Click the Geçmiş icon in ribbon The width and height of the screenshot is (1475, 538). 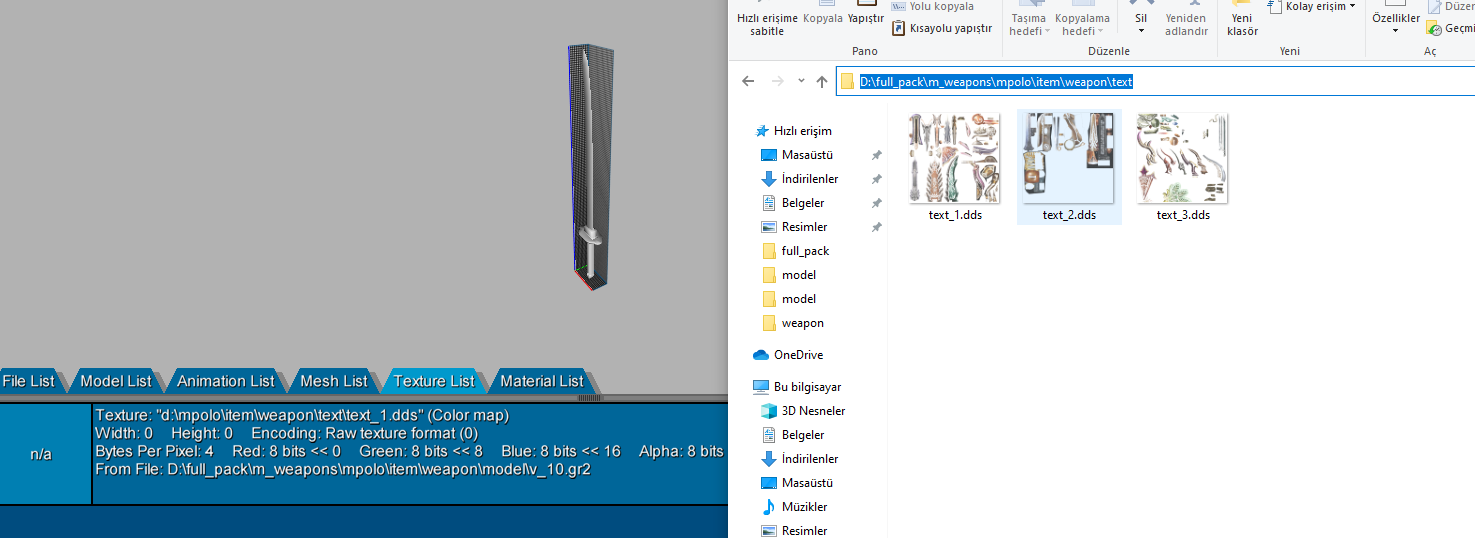coord(1435,29)
